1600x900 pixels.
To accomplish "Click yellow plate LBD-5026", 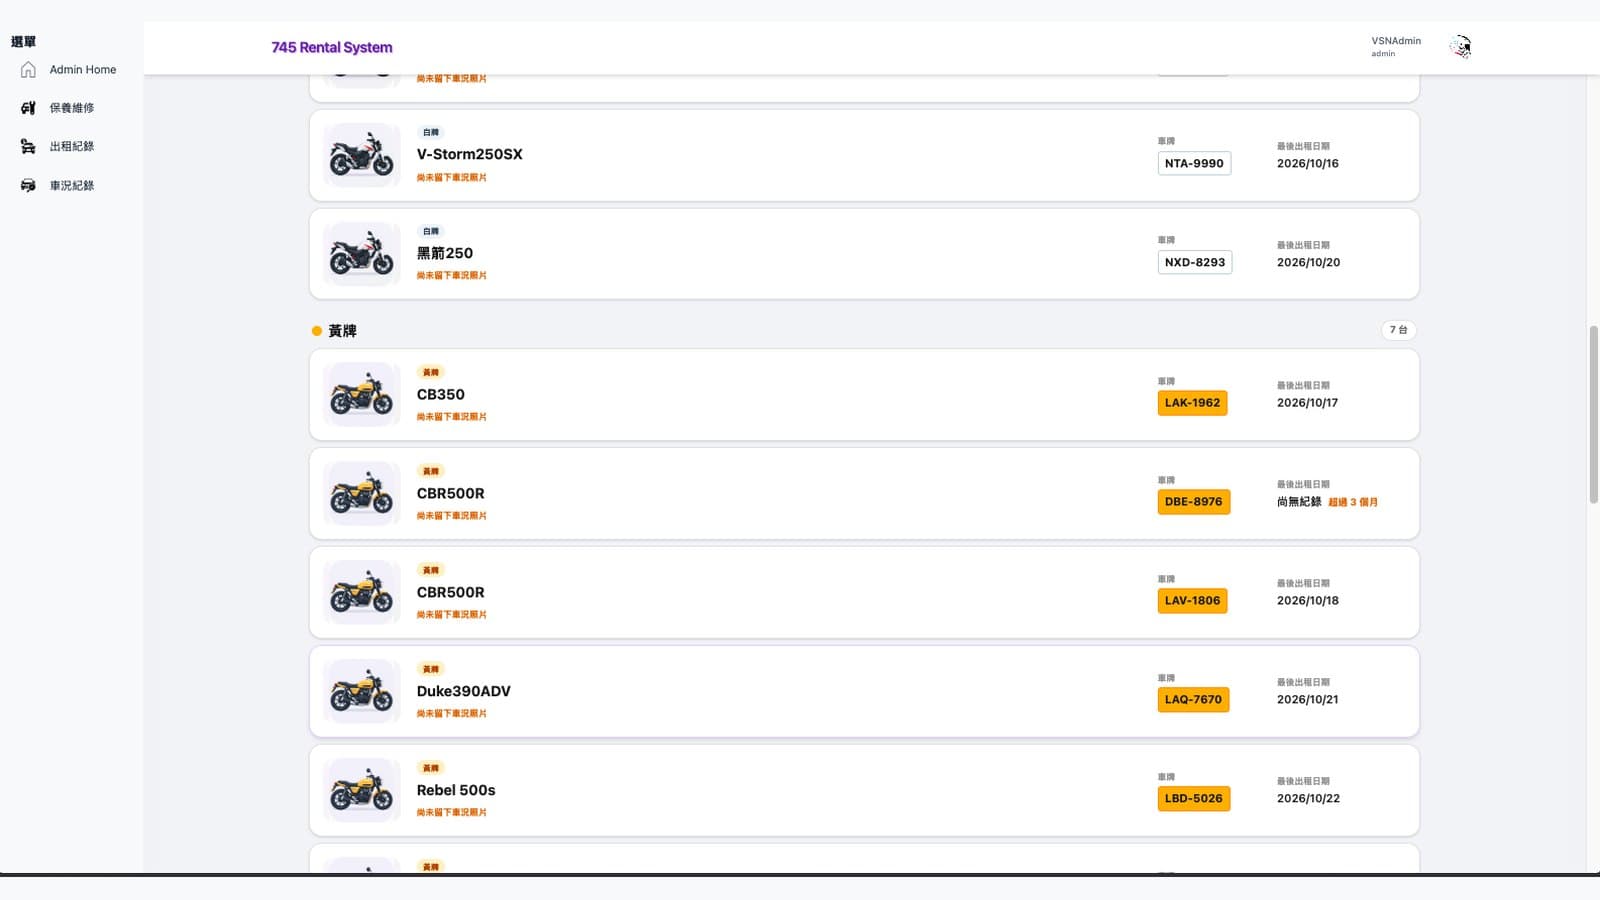I will tap(1193, 799).
